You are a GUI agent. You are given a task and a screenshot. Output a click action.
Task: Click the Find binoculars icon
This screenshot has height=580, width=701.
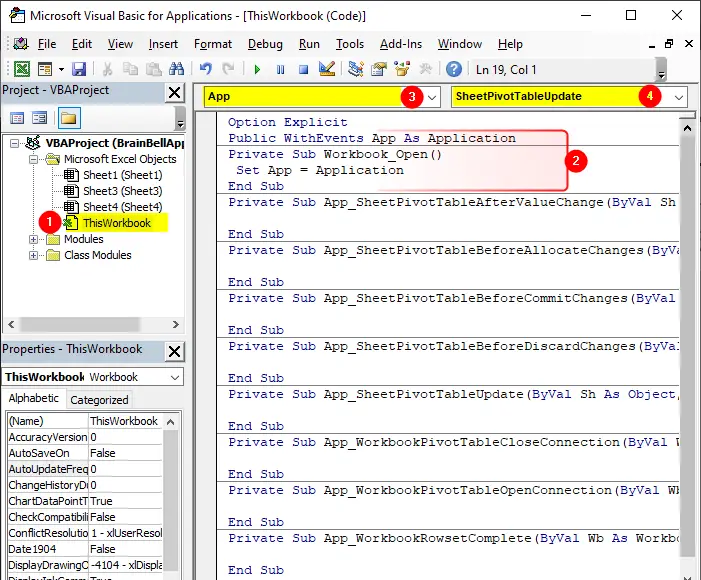(x=177, y=69)
